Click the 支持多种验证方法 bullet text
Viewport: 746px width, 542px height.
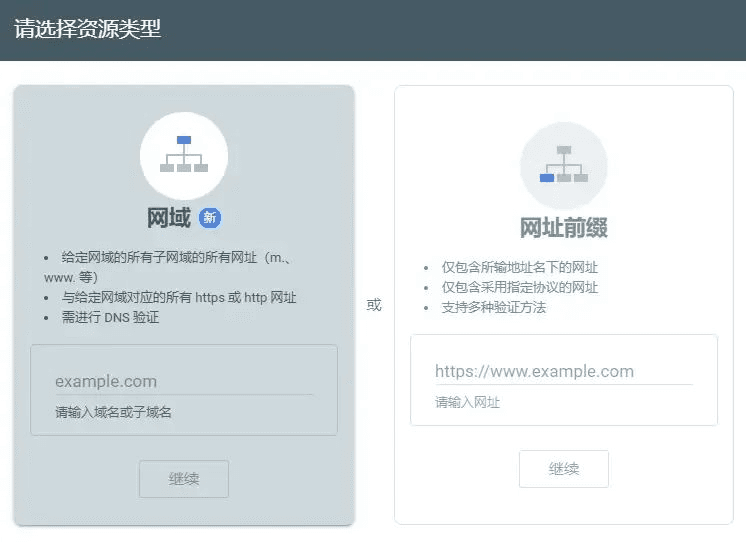click(x=494, y=307)
